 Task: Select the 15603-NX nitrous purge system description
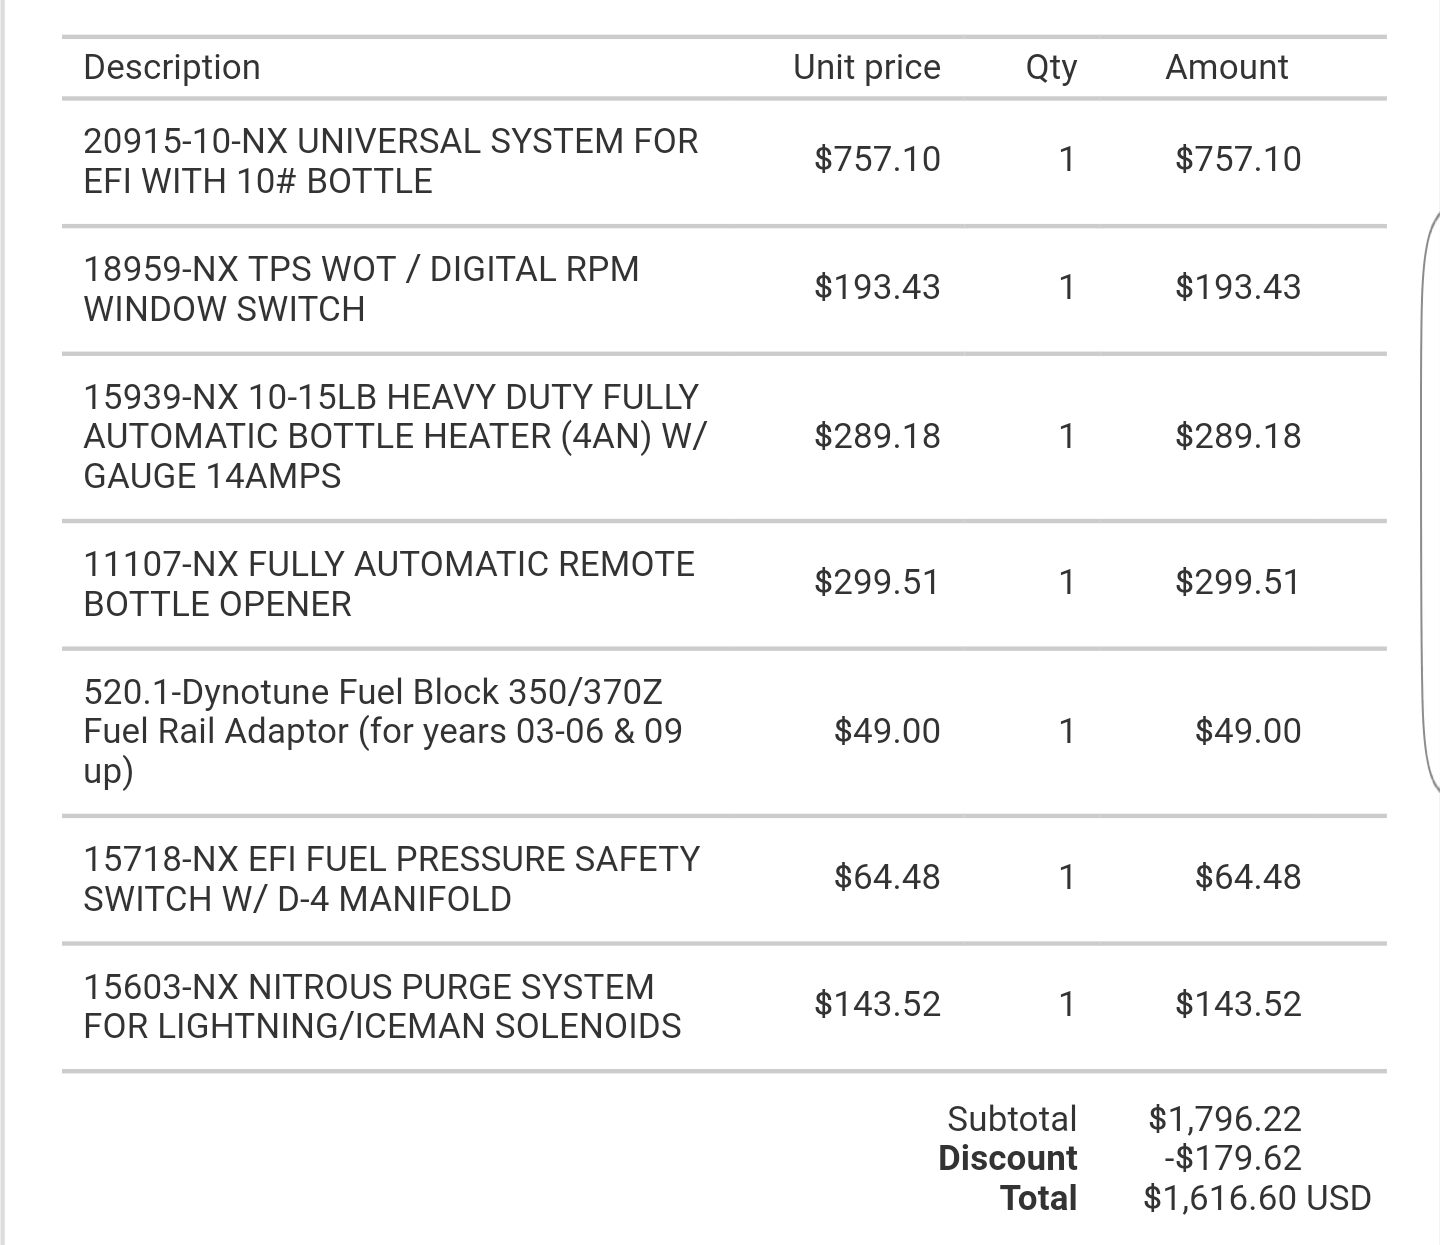click(x=382, y=1006)
